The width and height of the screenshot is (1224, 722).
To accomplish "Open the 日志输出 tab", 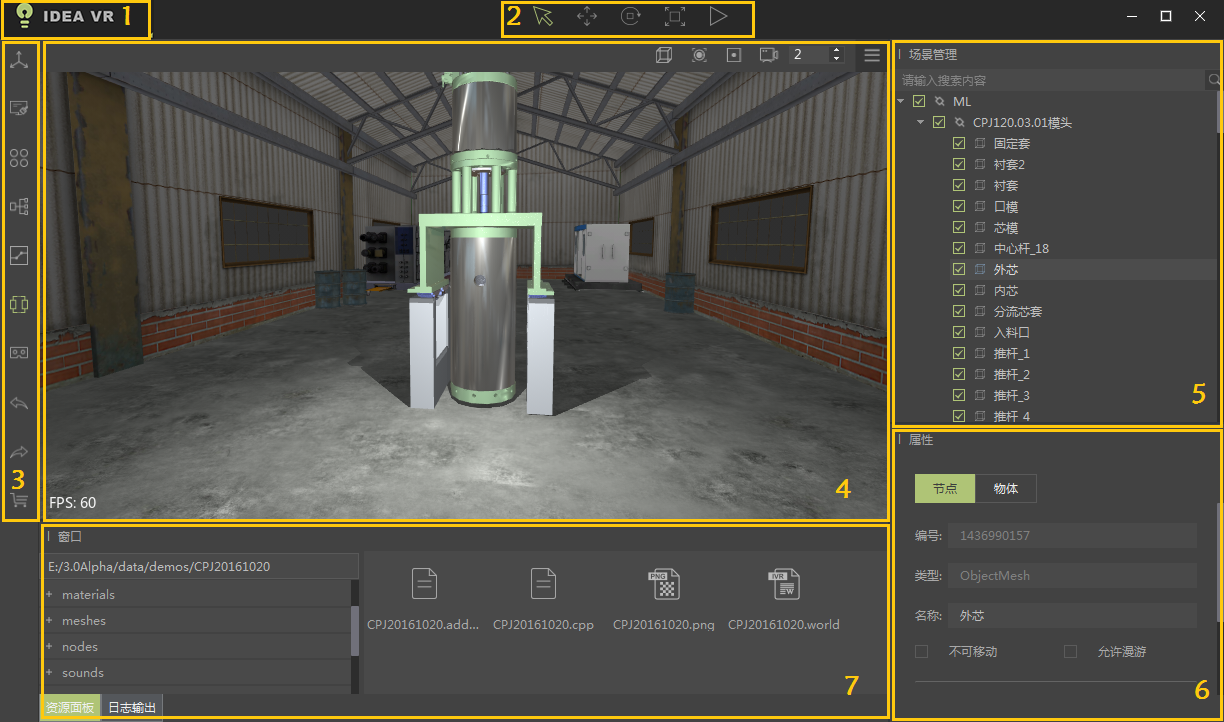I will coord(132,707).
